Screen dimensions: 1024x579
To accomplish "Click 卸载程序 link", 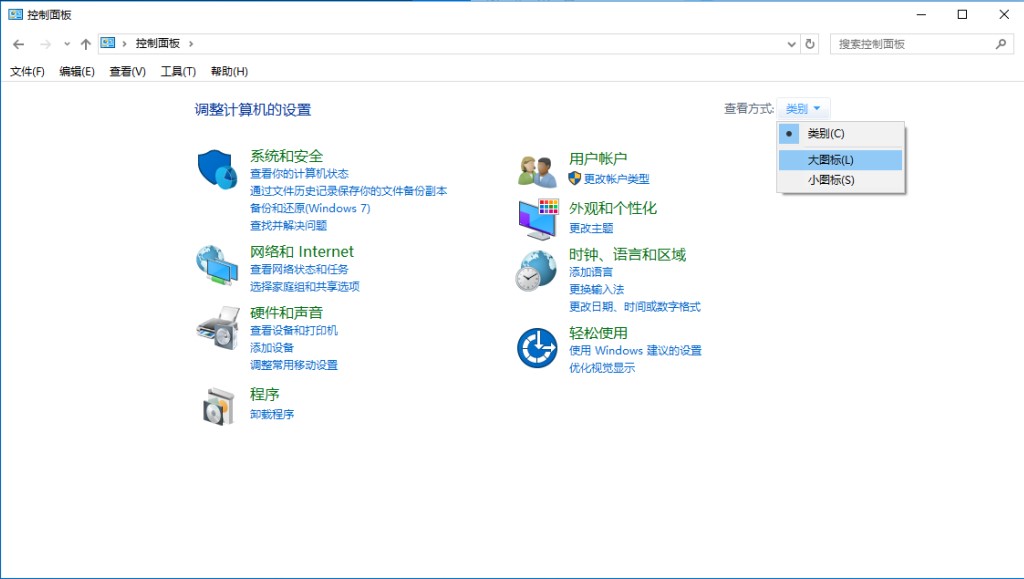I will coord(272,414).
